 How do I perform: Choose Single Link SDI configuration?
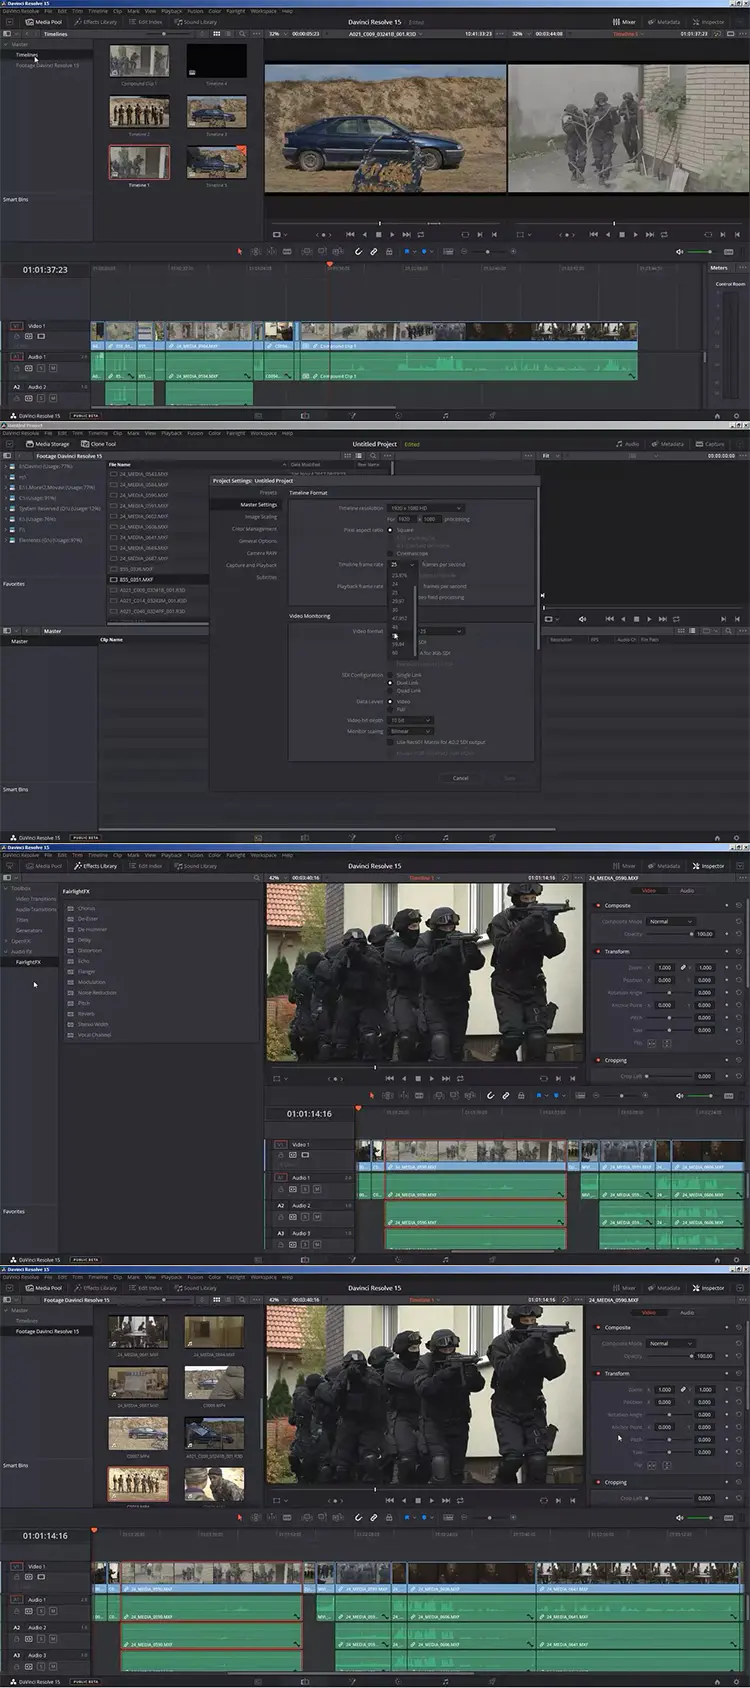(391, 675)
